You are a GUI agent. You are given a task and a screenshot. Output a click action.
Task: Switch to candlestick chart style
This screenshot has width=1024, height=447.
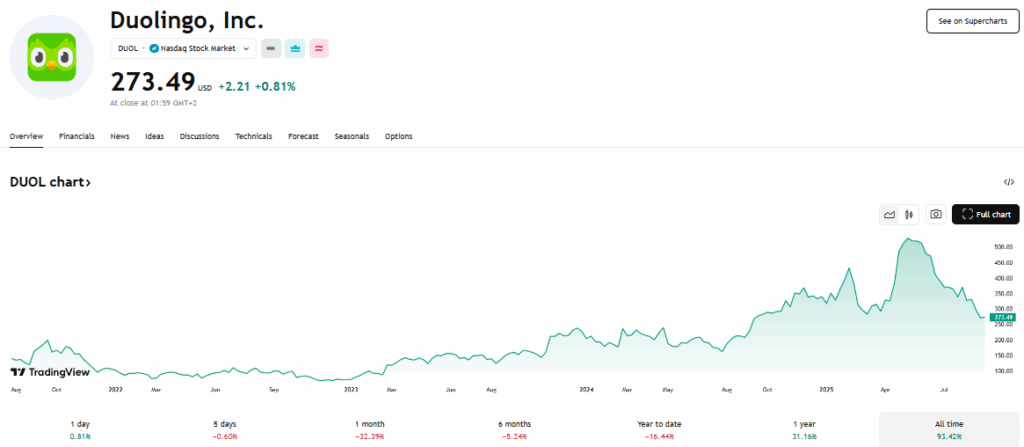[x=908, y=214]
